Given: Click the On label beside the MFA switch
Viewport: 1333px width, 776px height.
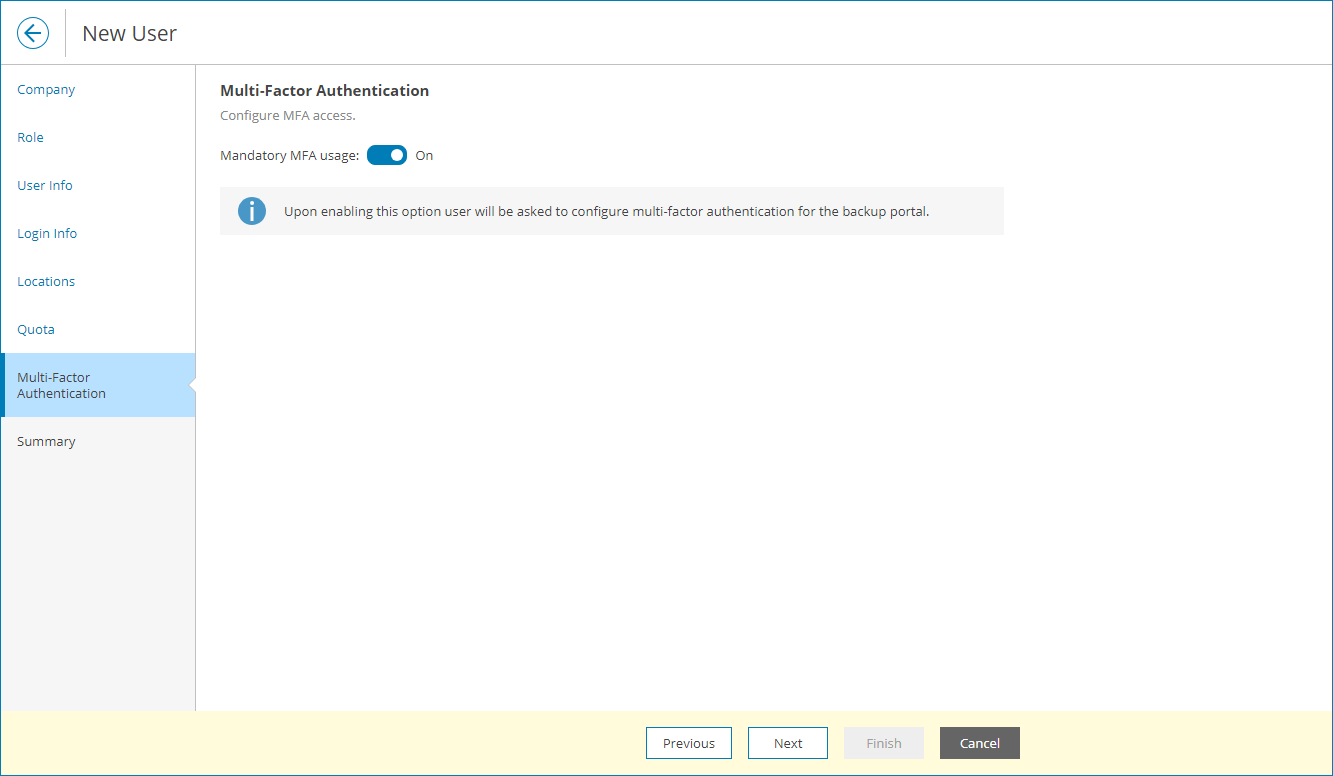Looking at the screenshot, I should [x=424, y=155].
